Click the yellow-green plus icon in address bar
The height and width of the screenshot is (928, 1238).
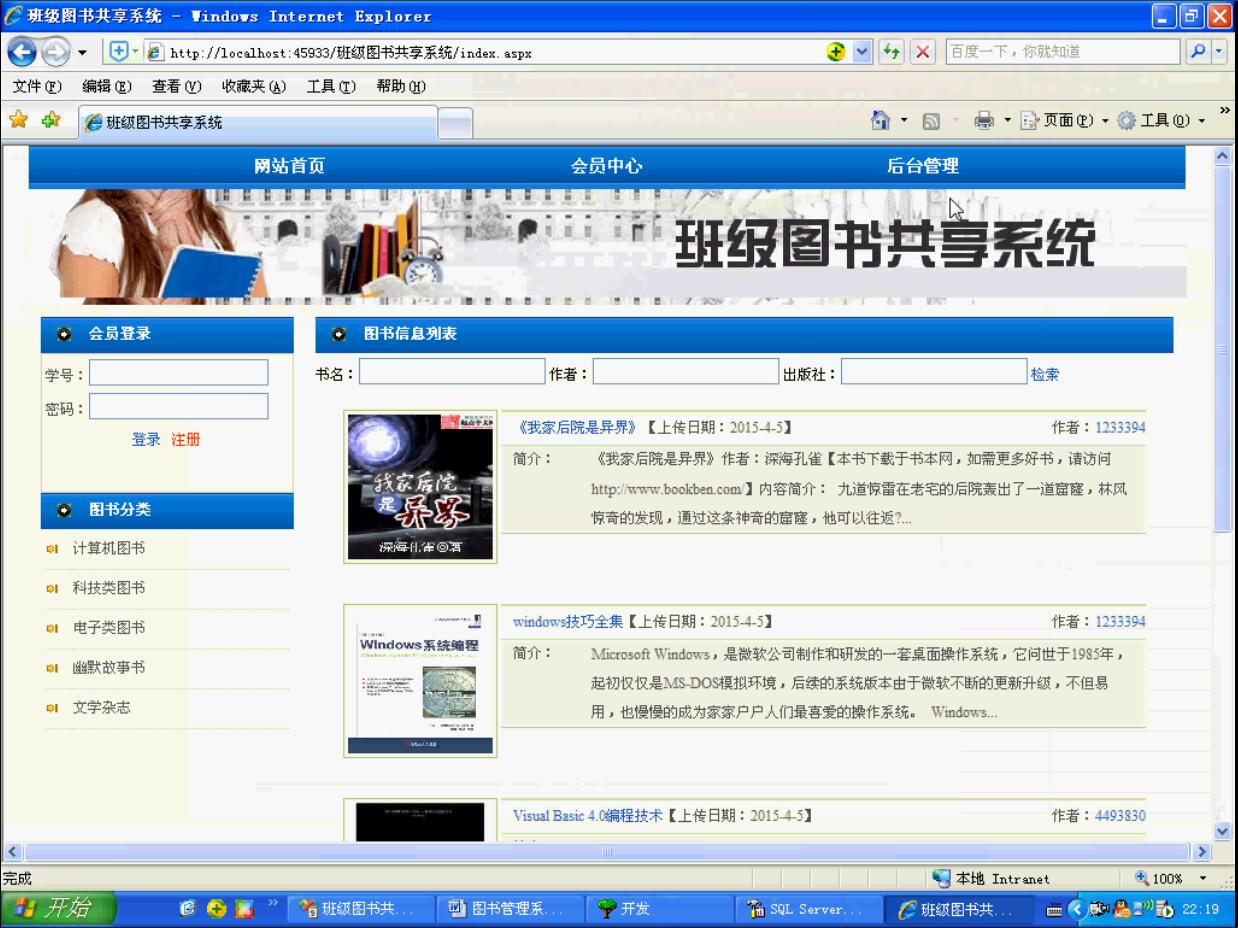[836, 52]
